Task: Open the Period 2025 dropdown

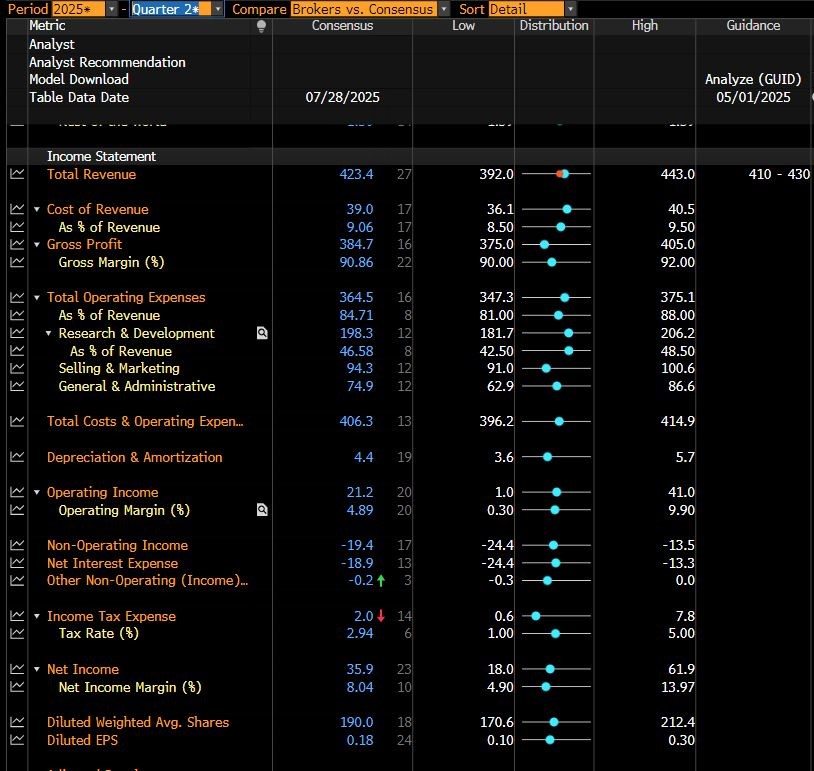Action: pos(112,9)
